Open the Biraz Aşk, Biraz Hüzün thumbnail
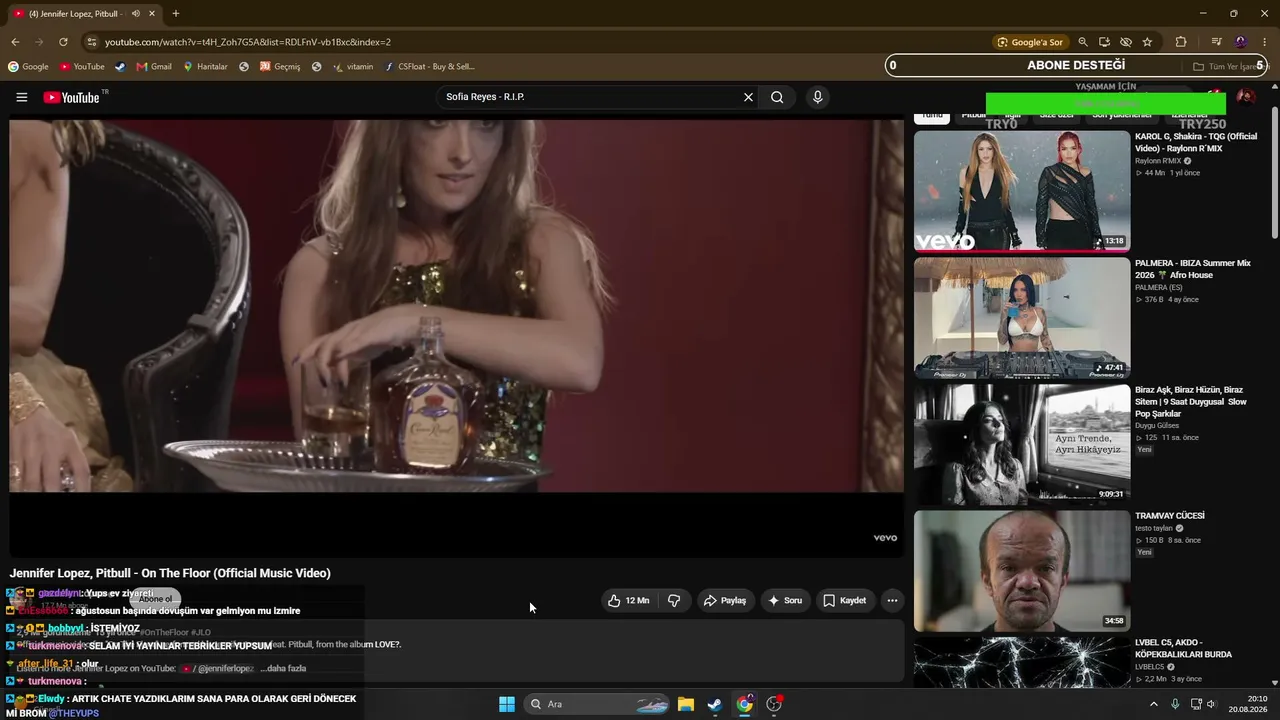The width and height of the screenshot is (1280, 720). pos(1022,445)
